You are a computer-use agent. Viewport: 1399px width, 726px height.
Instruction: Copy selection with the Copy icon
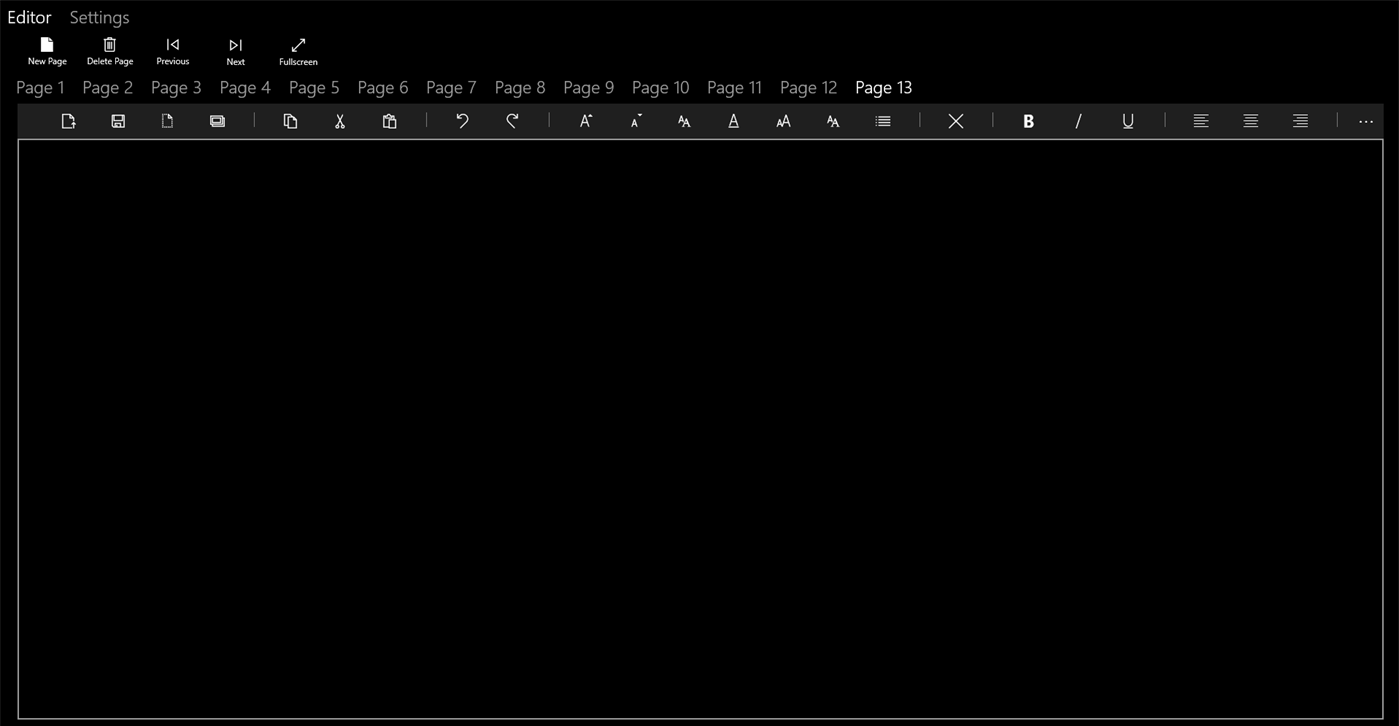click(290, 121)
